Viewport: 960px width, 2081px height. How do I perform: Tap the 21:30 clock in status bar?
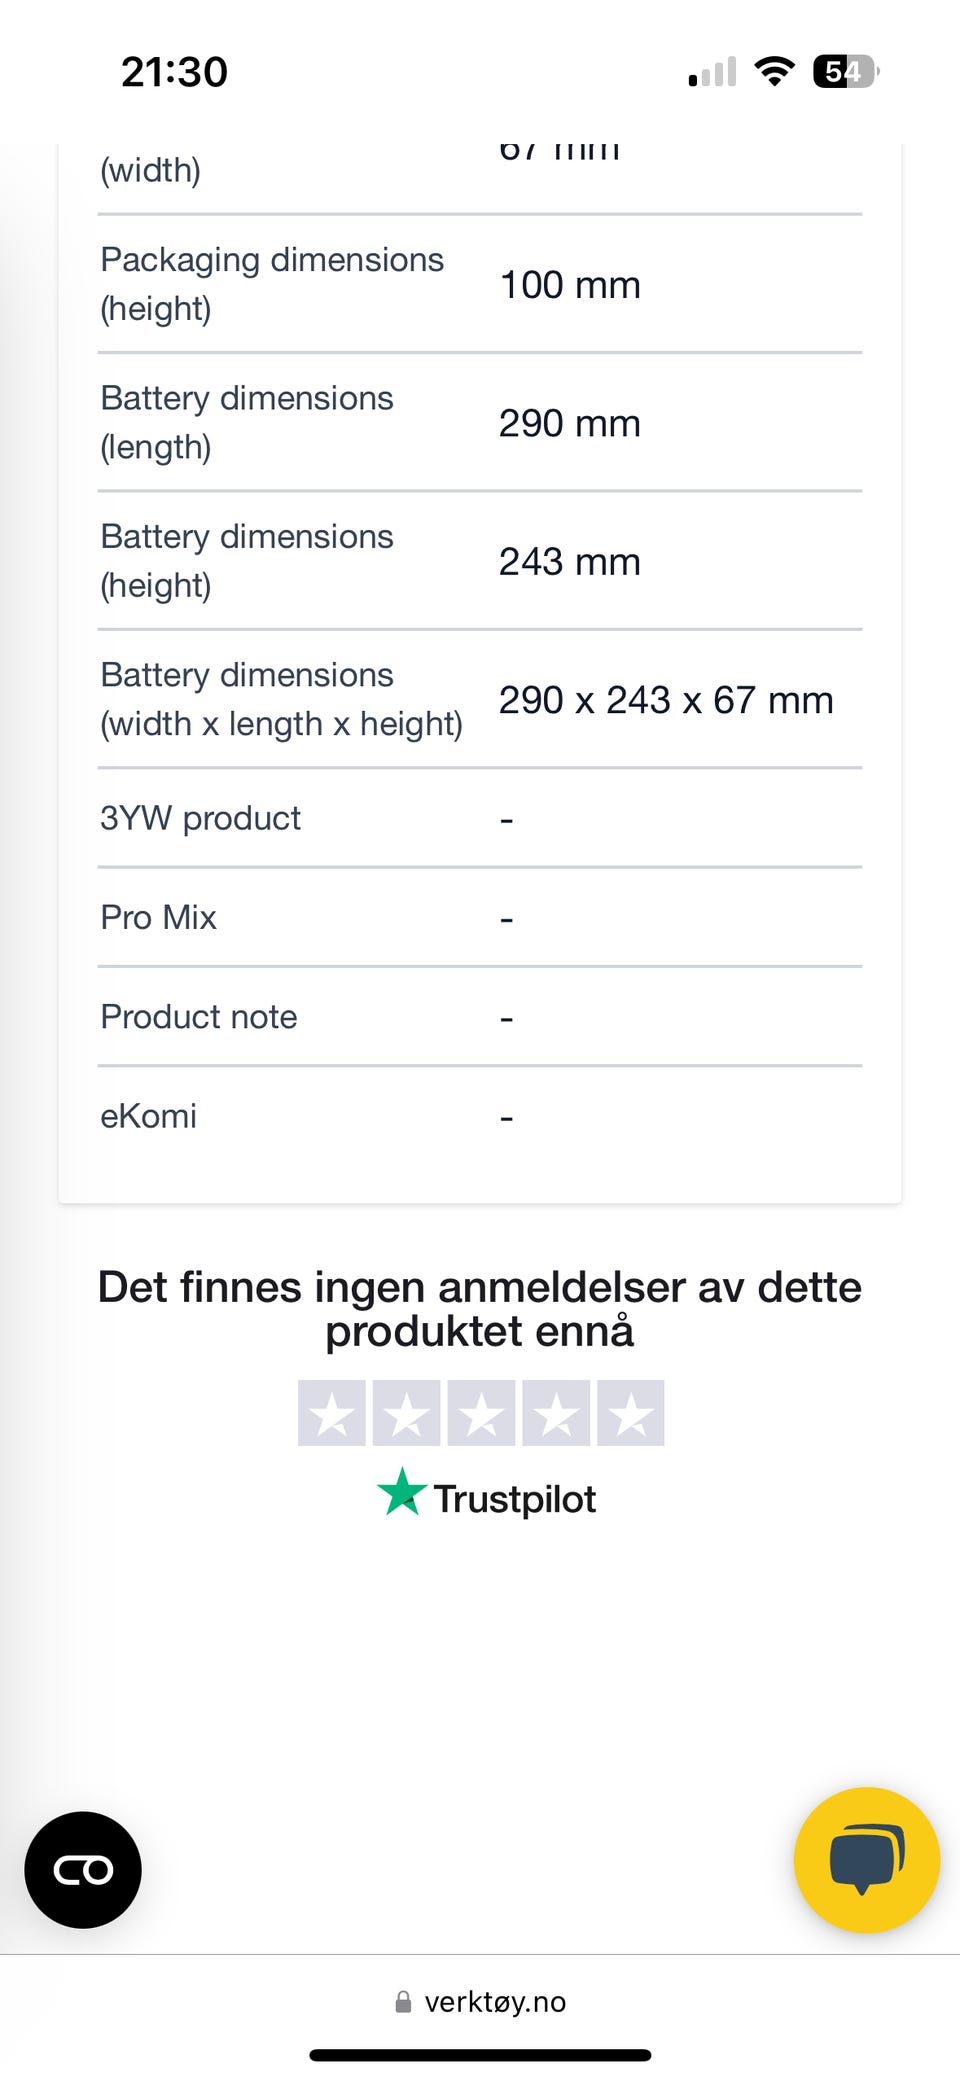174,72
